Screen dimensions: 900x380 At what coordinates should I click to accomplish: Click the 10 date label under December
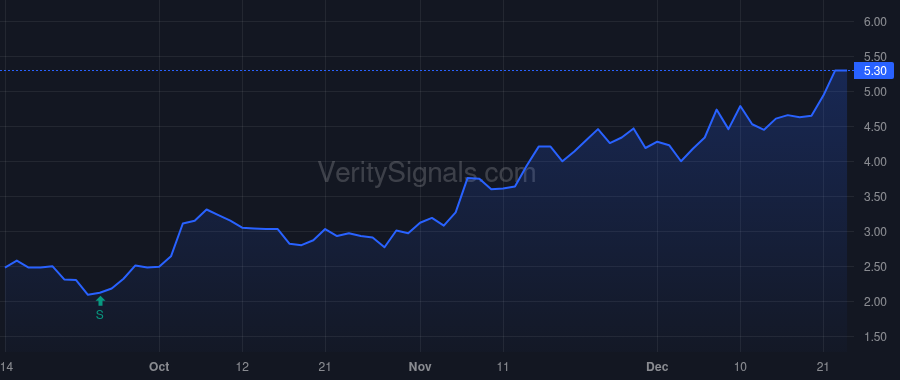(x=740, y=366)
